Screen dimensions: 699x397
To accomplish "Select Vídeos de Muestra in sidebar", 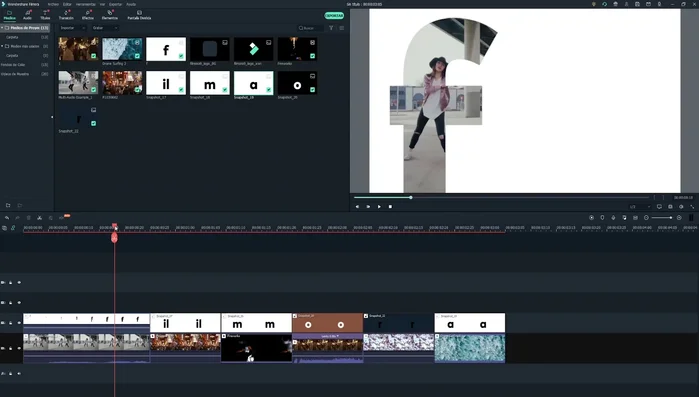I will pos(15,74).
